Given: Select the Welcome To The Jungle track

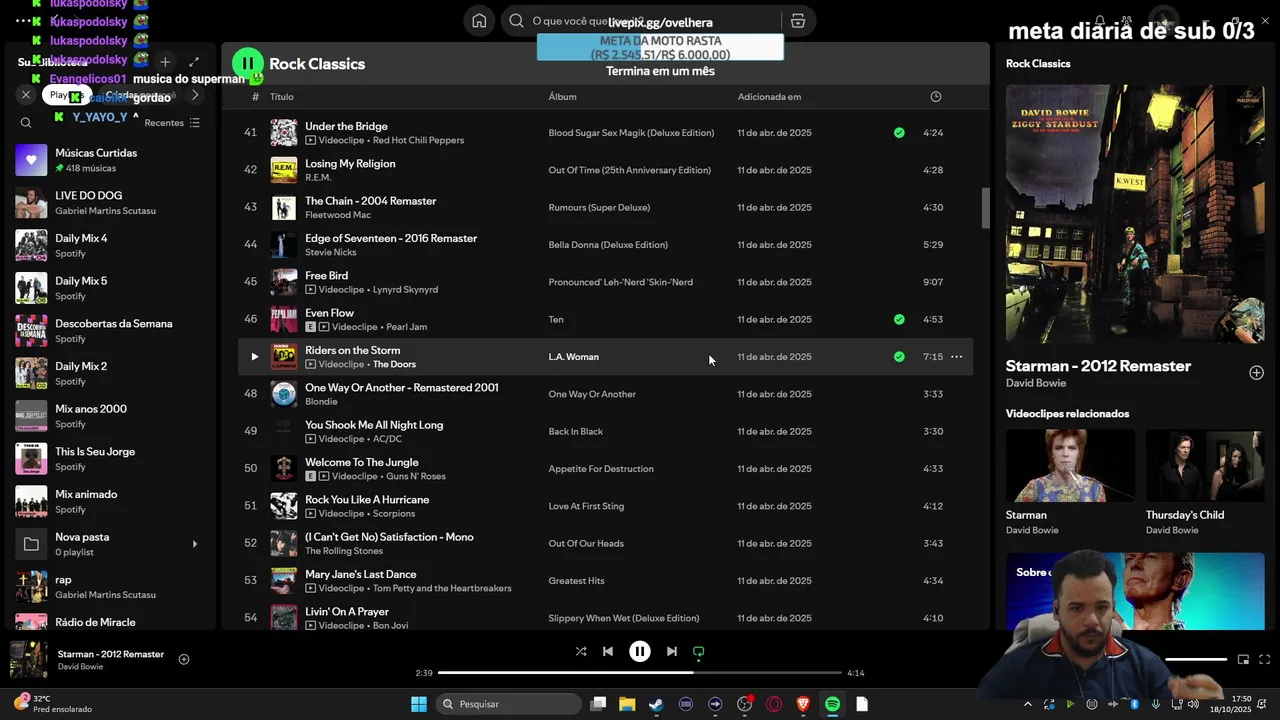Looking at the screenshot, I should (x=362, y=462).
